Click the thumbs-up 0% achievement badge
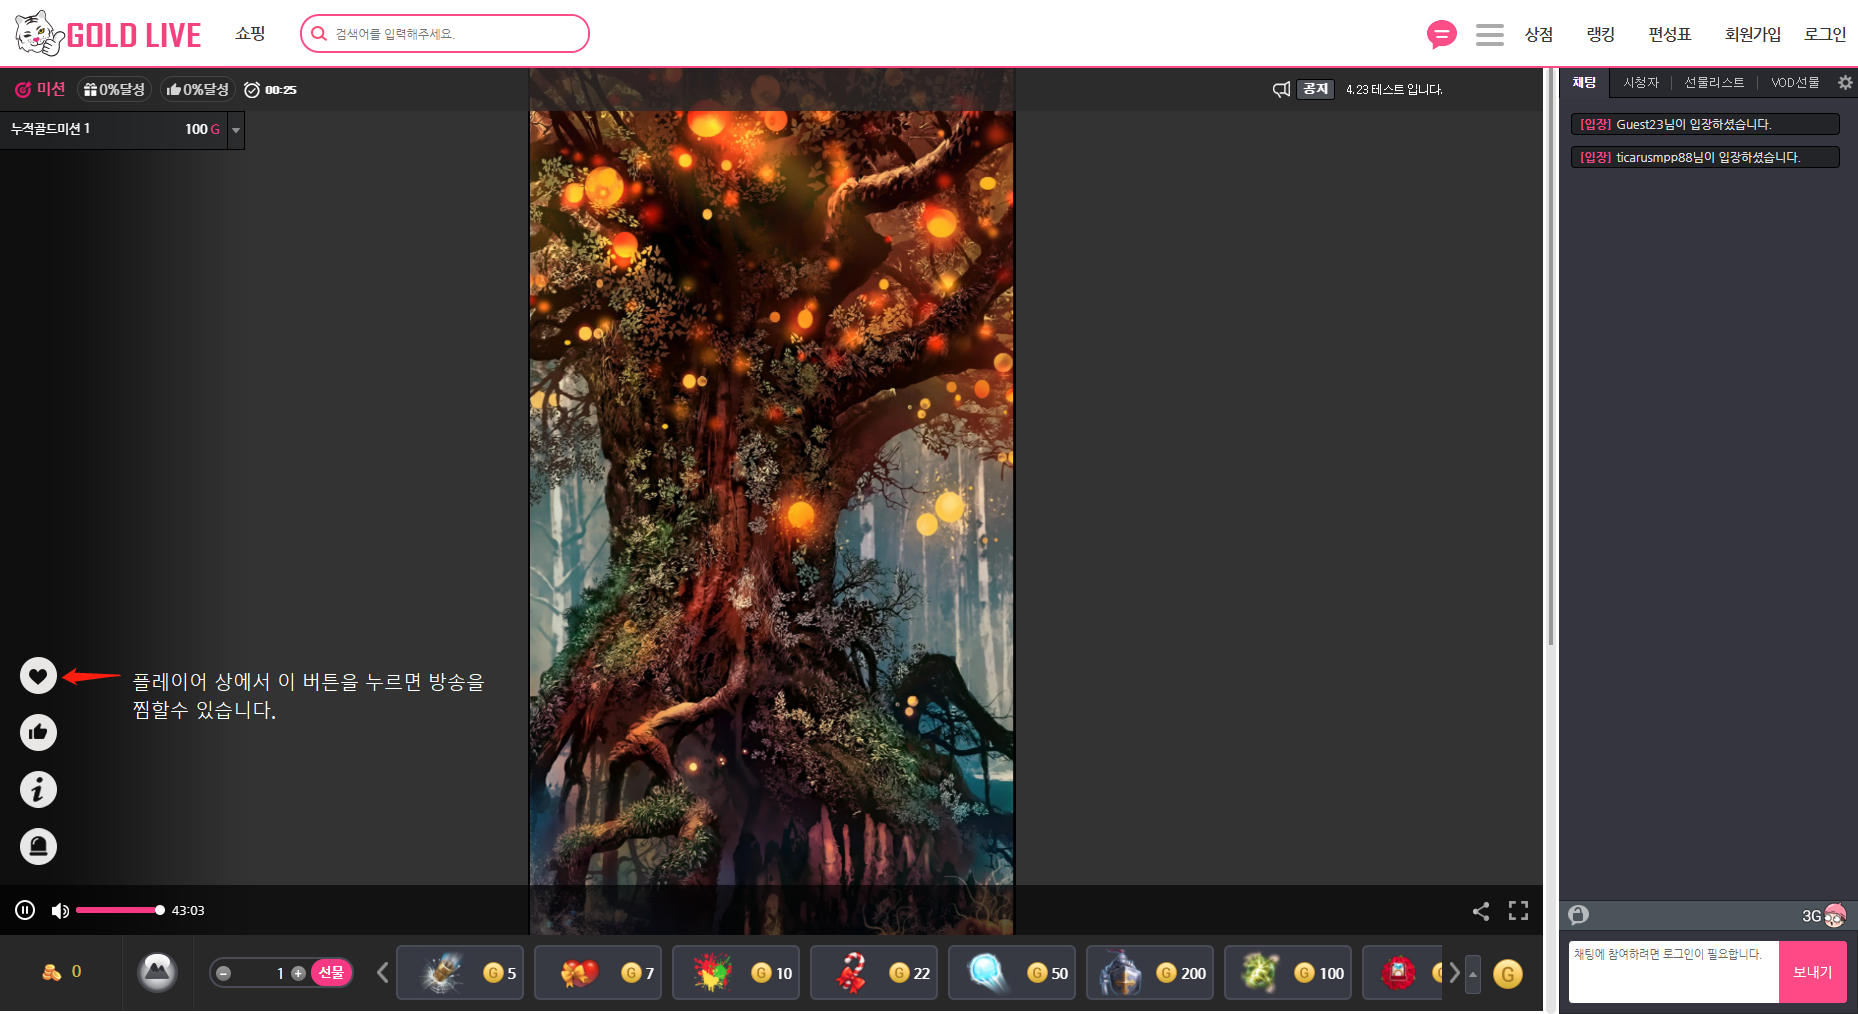Screen dimensions: 1858x1014 tap(197, 90)
